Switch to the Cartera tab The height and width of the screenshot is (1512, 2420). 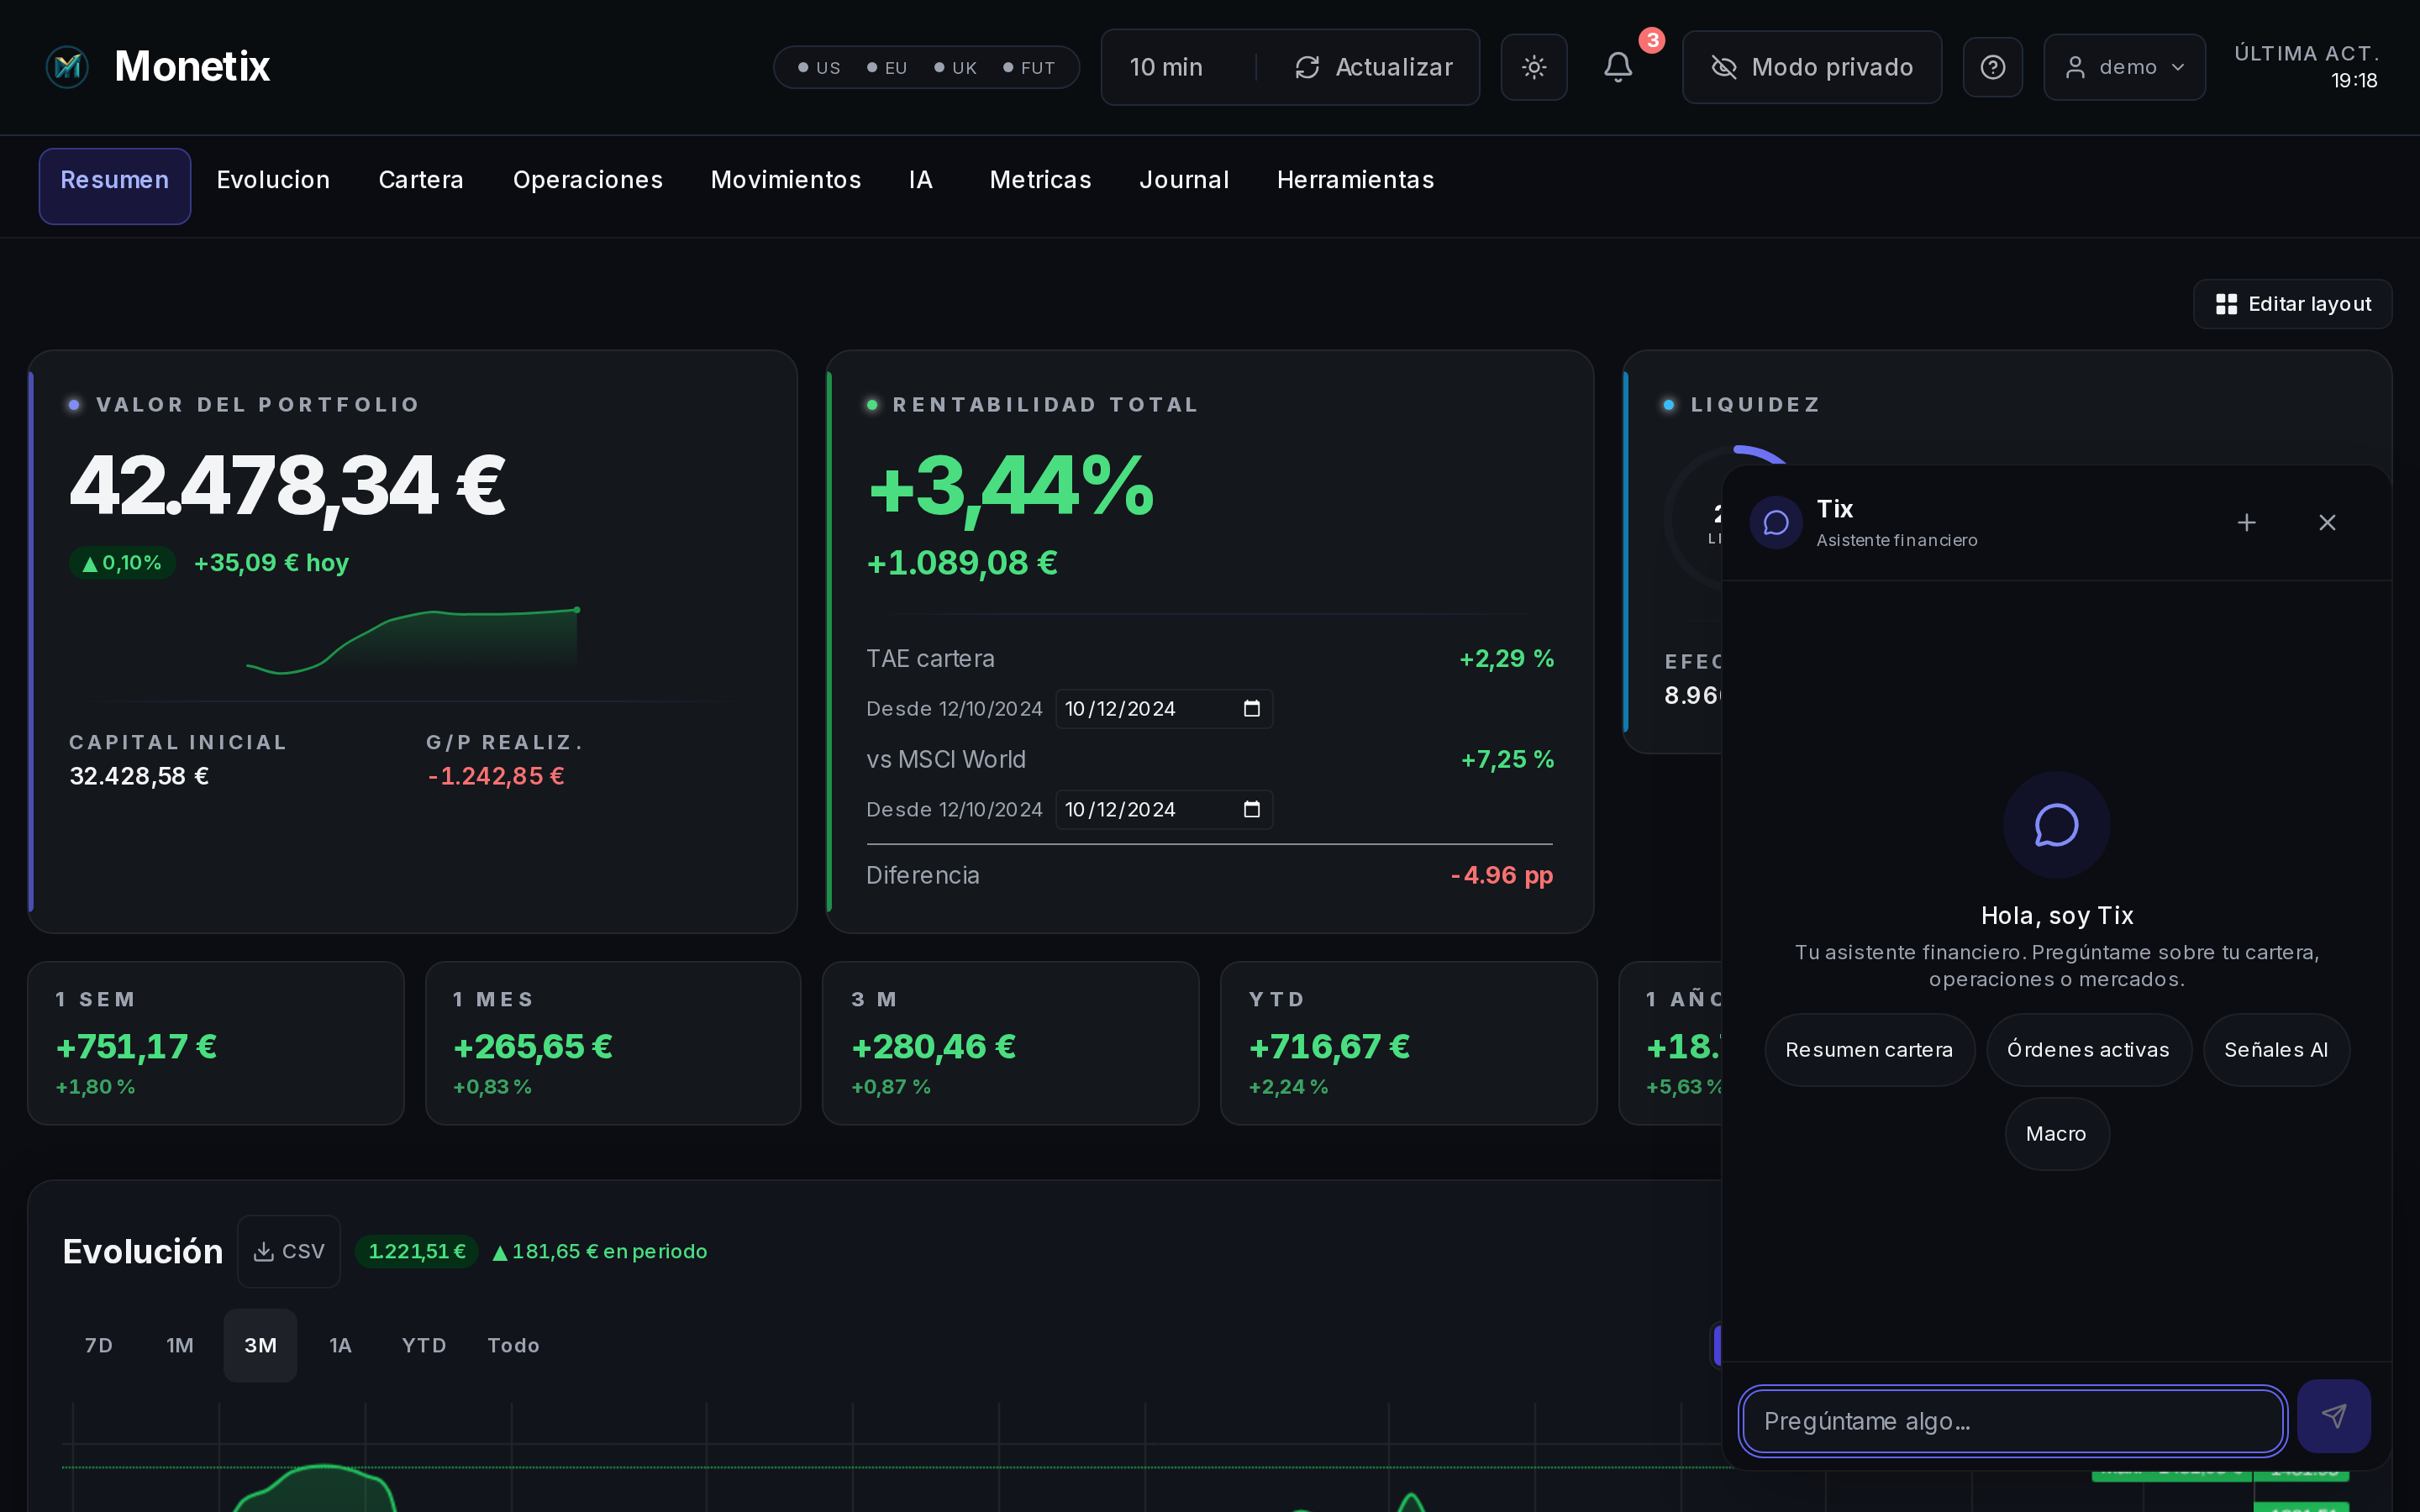[x=420, y=180]
